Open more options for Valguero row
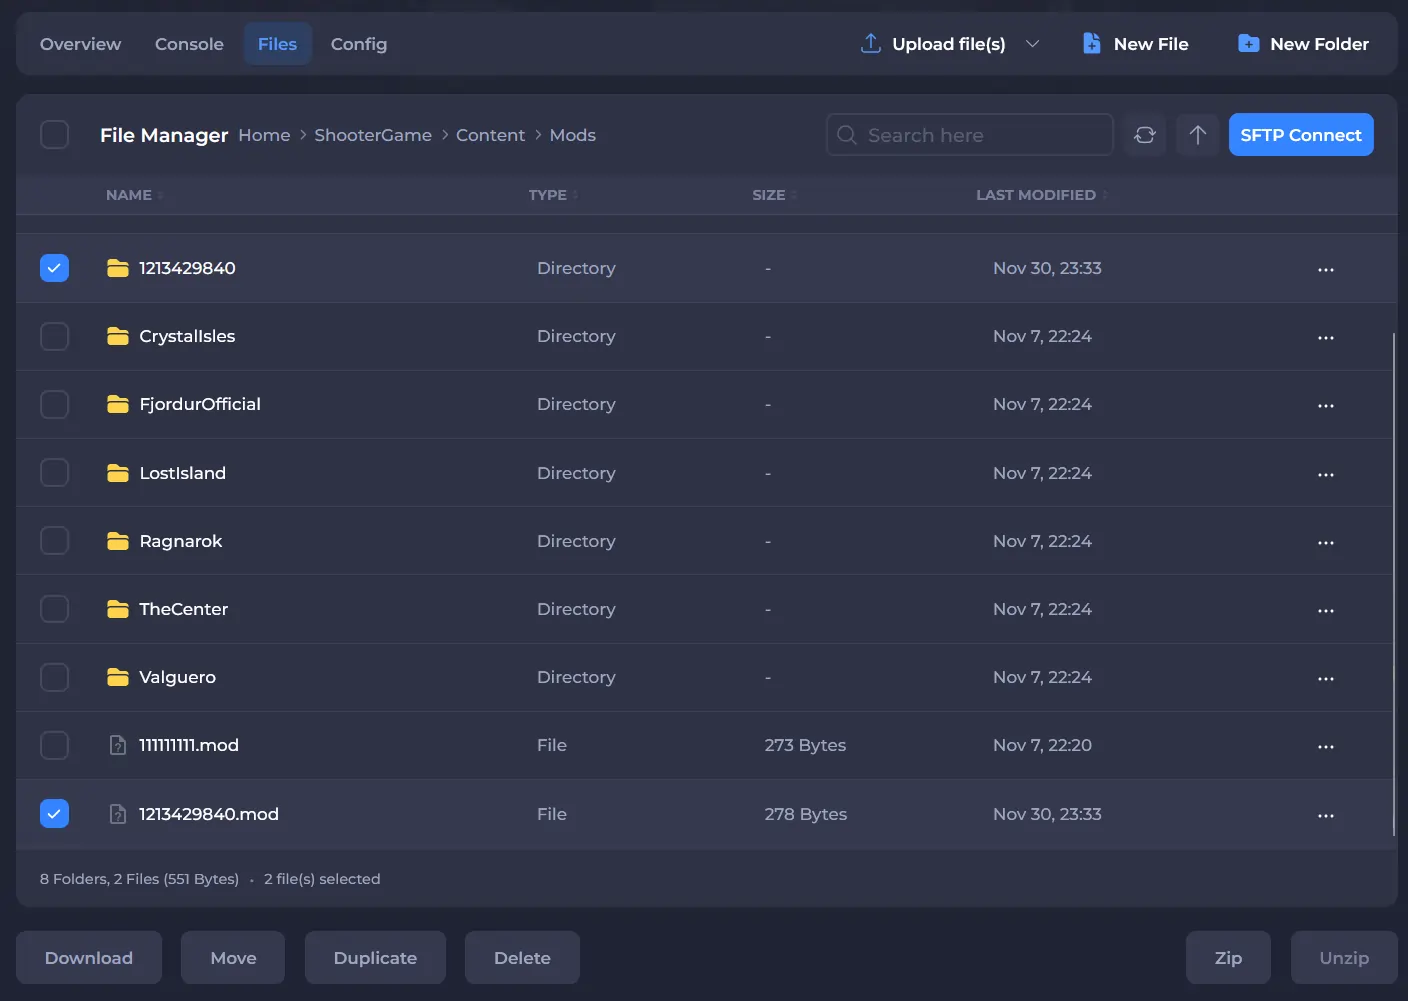Image resolution: width=1408 pixels, height=1001 pixels. 1326,678
